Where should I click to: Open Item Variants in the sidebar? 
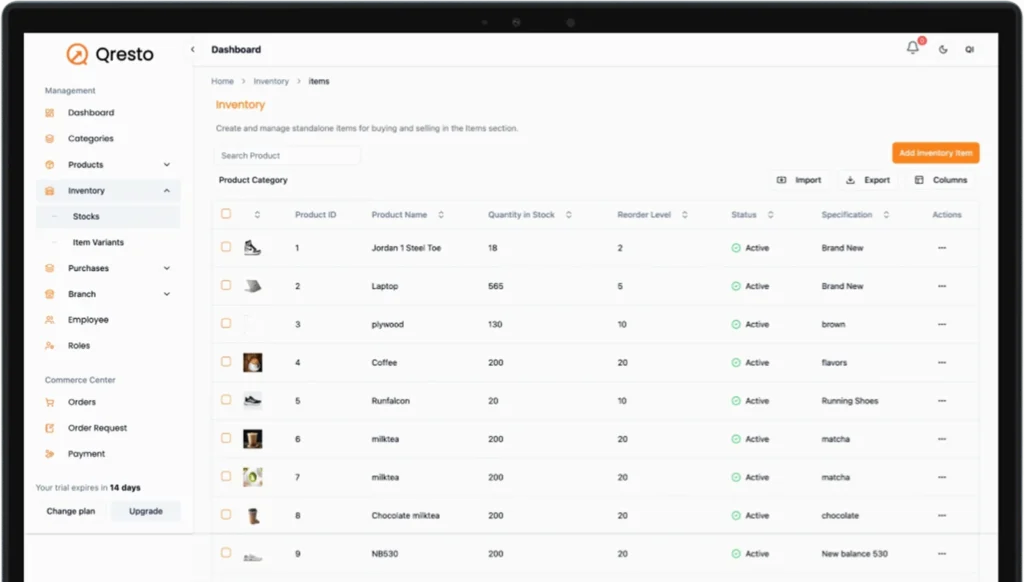(x=98, y=242)
